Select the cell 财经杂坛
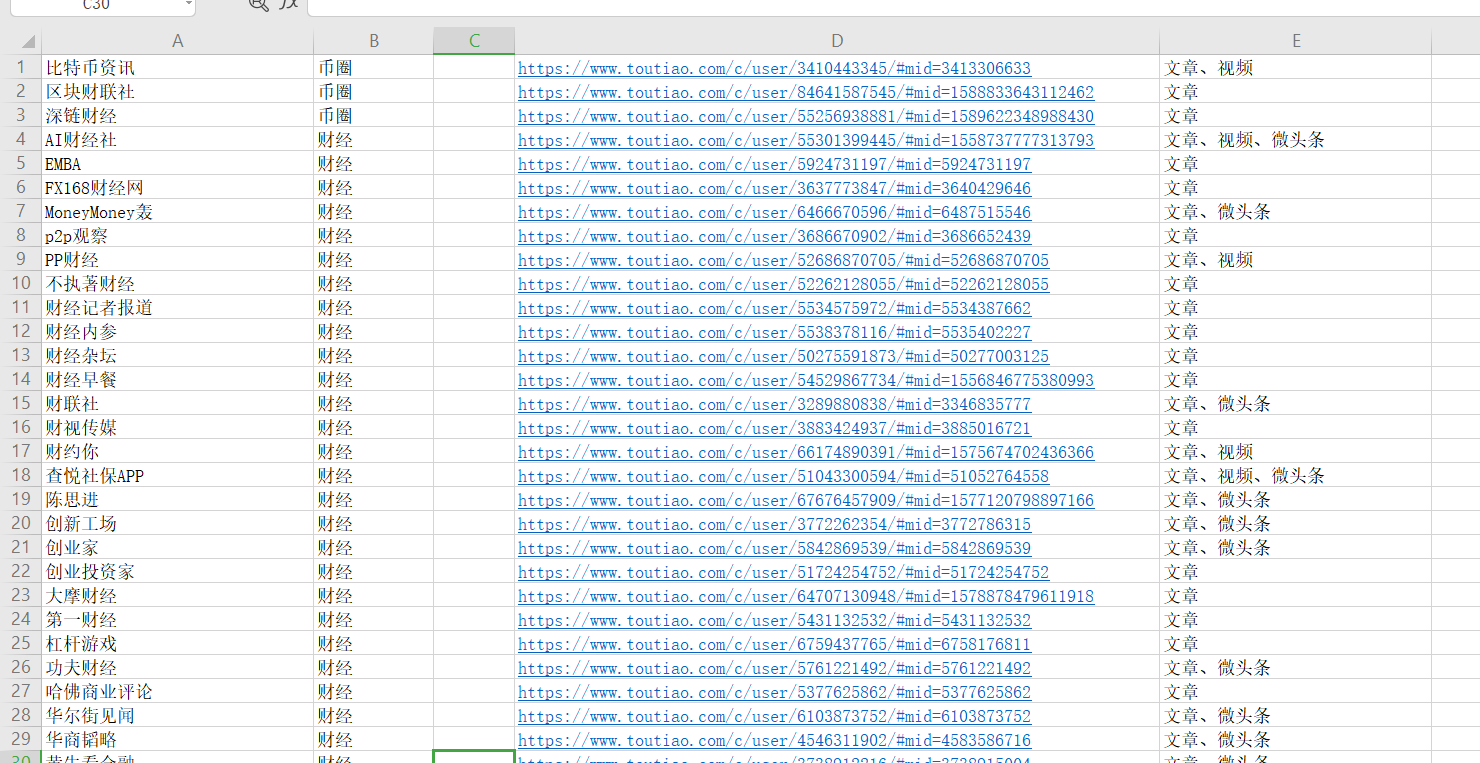1480x763 pixels. coord(177,356)
